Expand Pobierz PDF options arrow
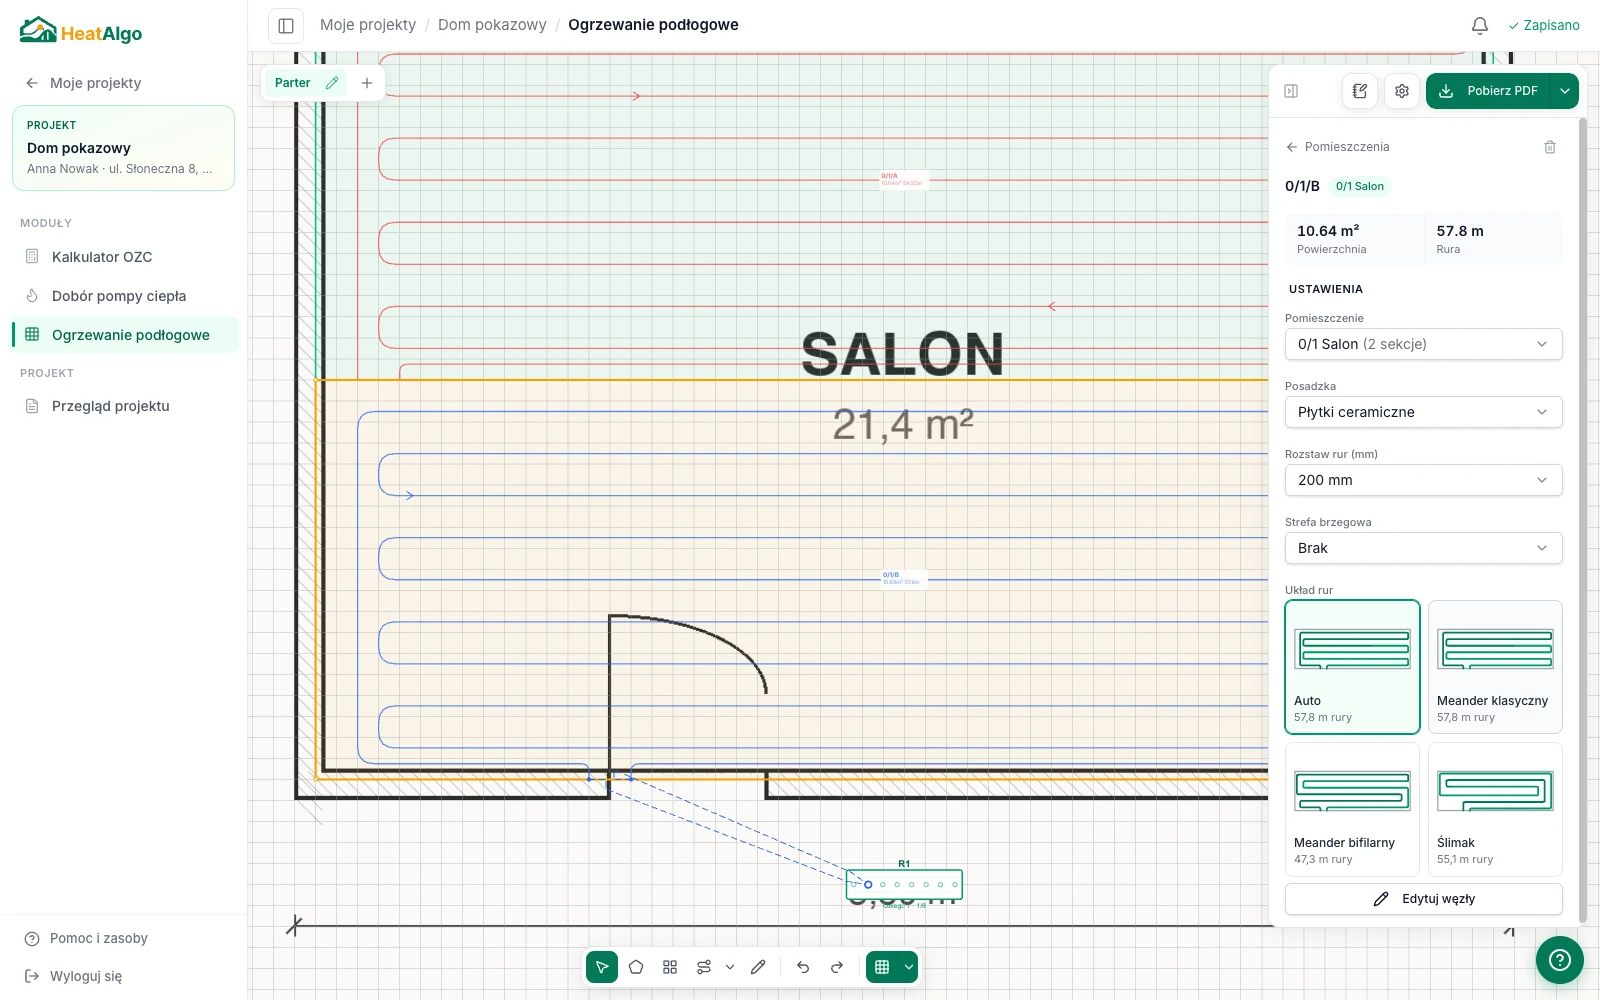This screenshot has width=1600, height=1000. click(1564, 91)
